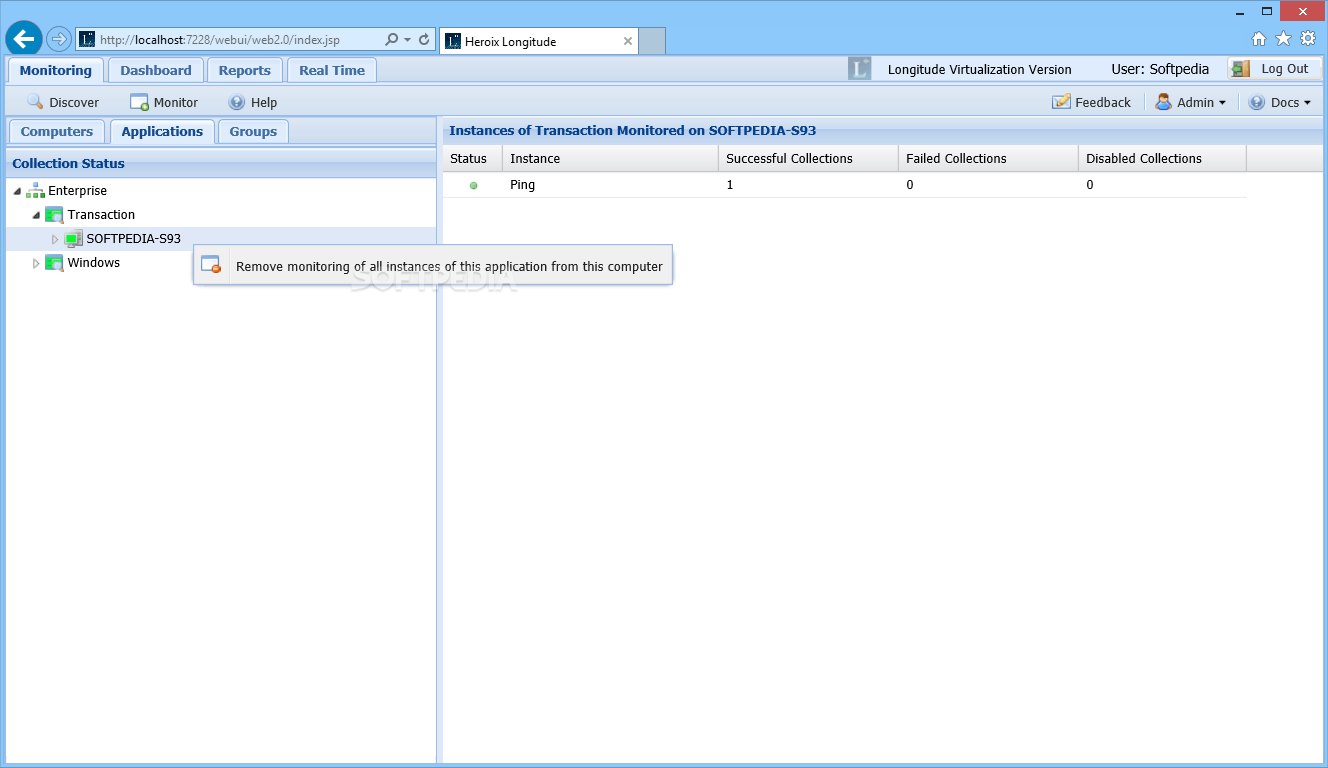Click the Log Out door icon
The width and height of the screenshot is (1328, 768).
click(x=1241, y=69)
